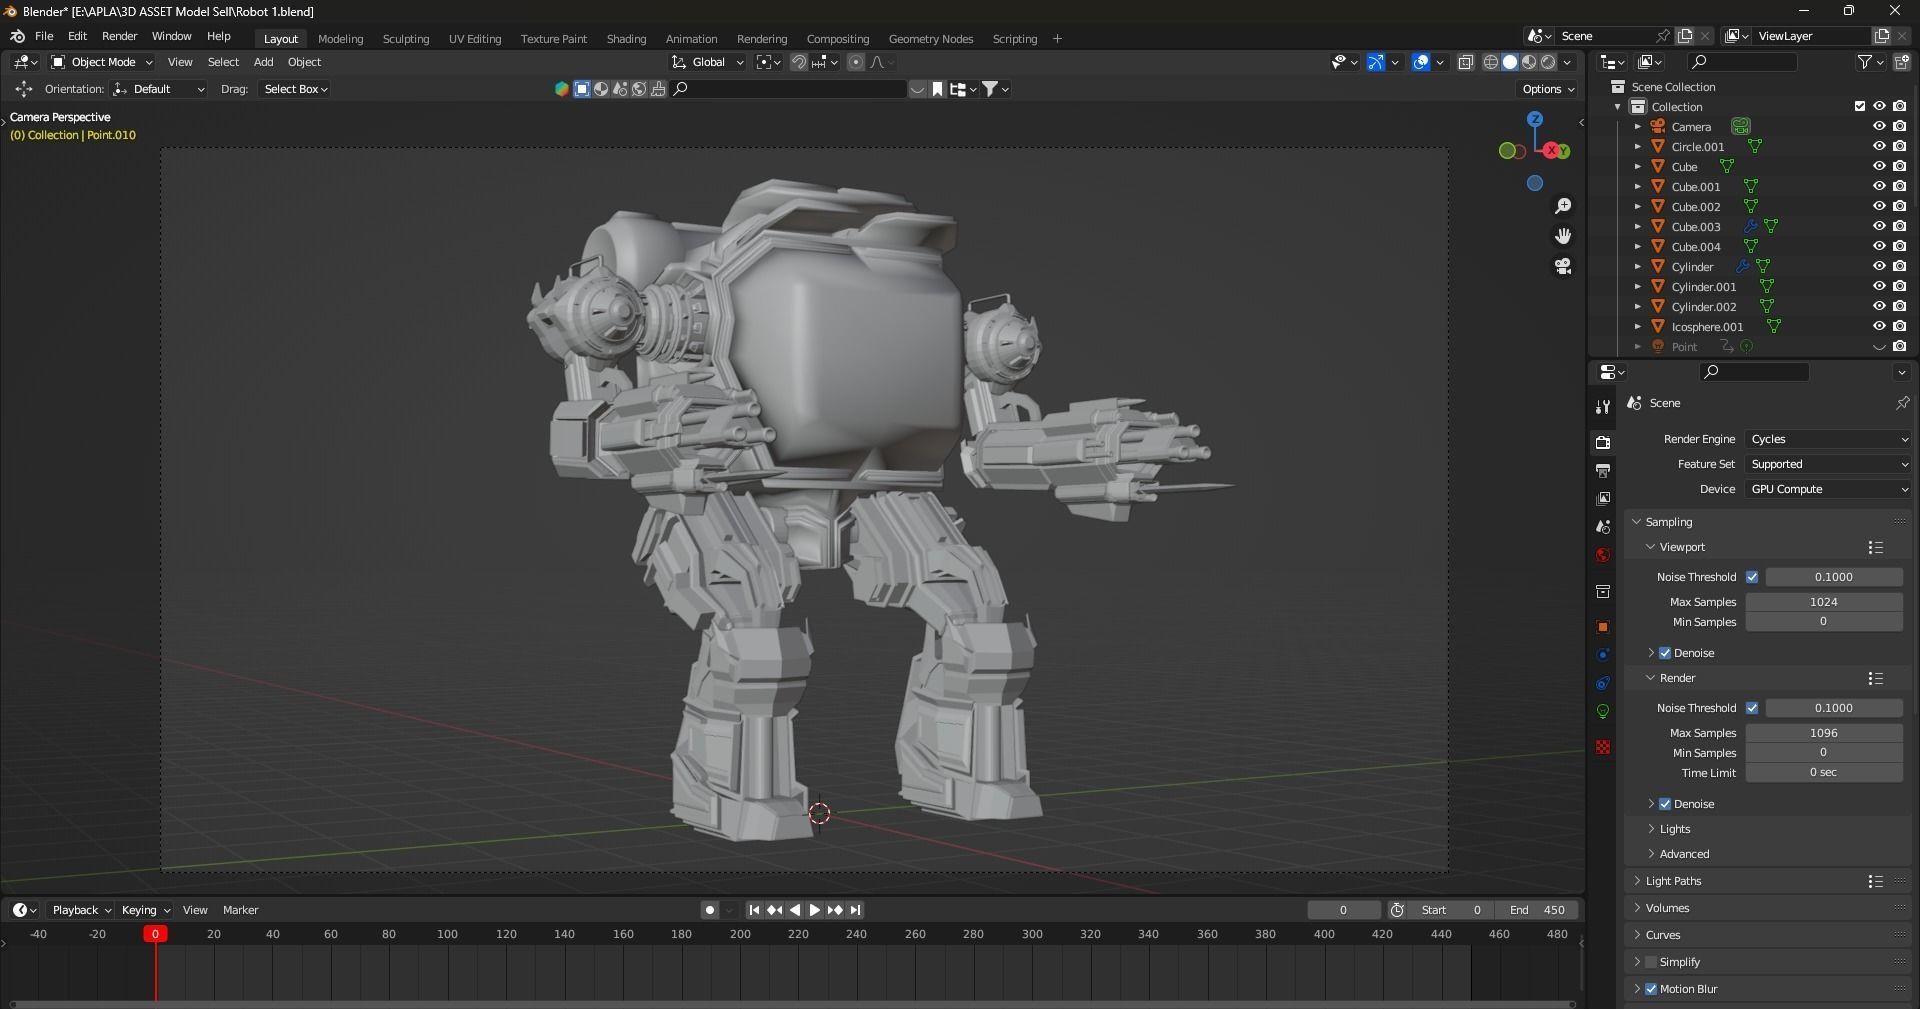Viewport: 1920px width, 1009px height.
Task: Enable the Simplify checkbox
Action: point(1651,962)
